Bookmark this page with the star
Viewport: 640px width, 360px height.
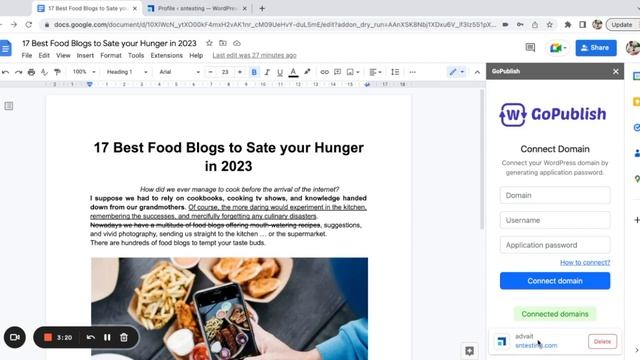pos(549,25)
